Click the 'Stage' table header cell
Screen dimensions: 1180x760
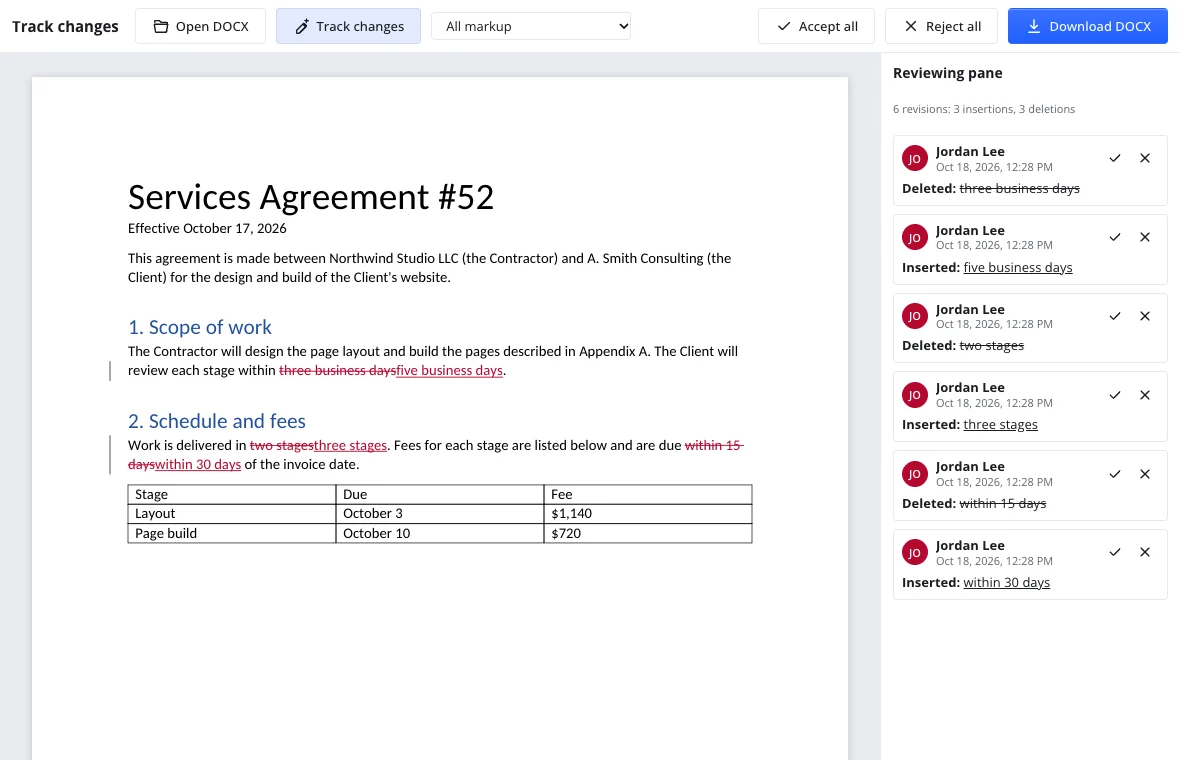coord(232,494)
